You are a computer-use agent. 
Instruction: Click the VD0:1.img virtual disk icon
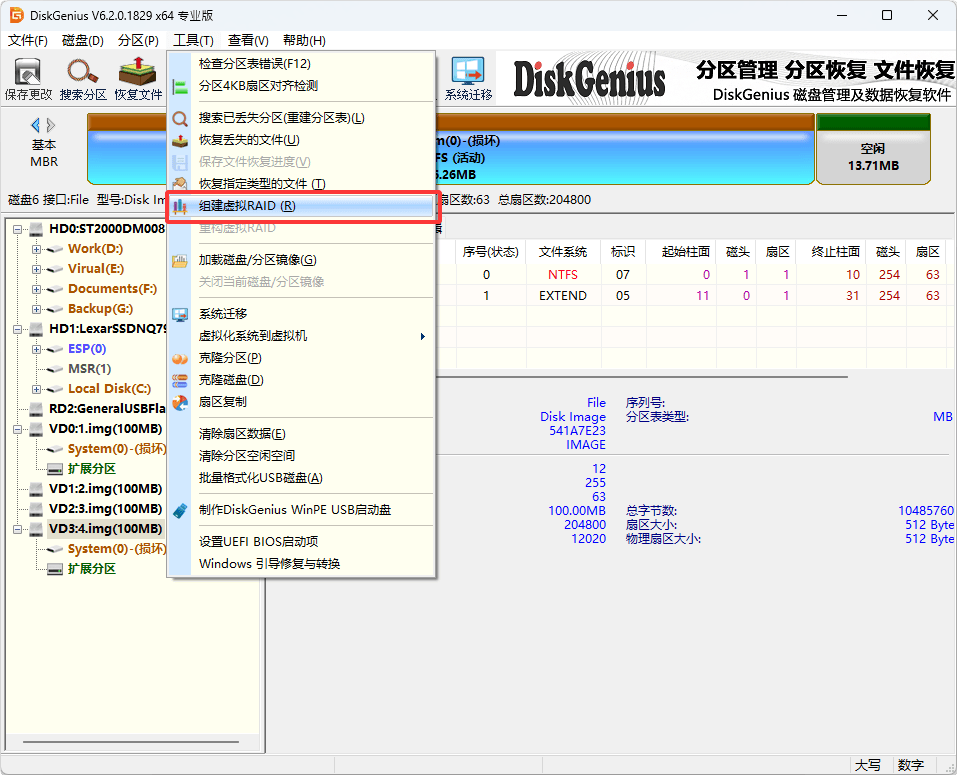click(x=37, y=429)
